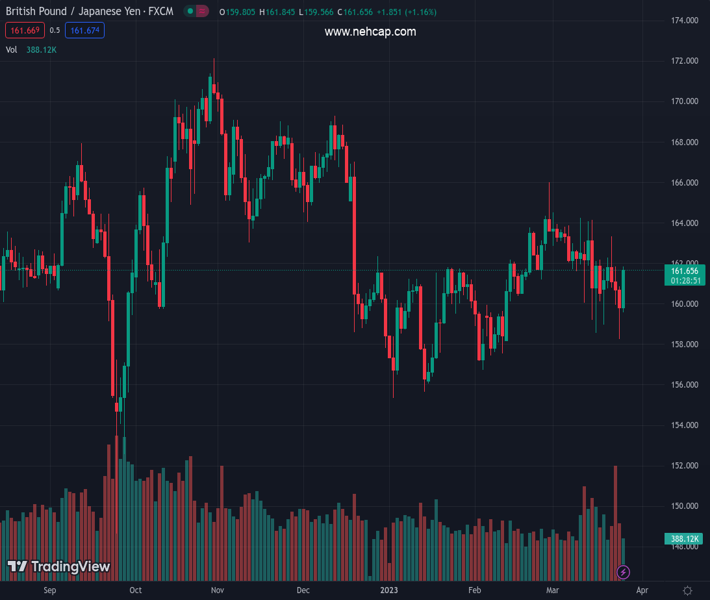Click the red sell price 161.669
Image resolution: width=710 pixels, height=600 pixels.
tap(24, 31)
